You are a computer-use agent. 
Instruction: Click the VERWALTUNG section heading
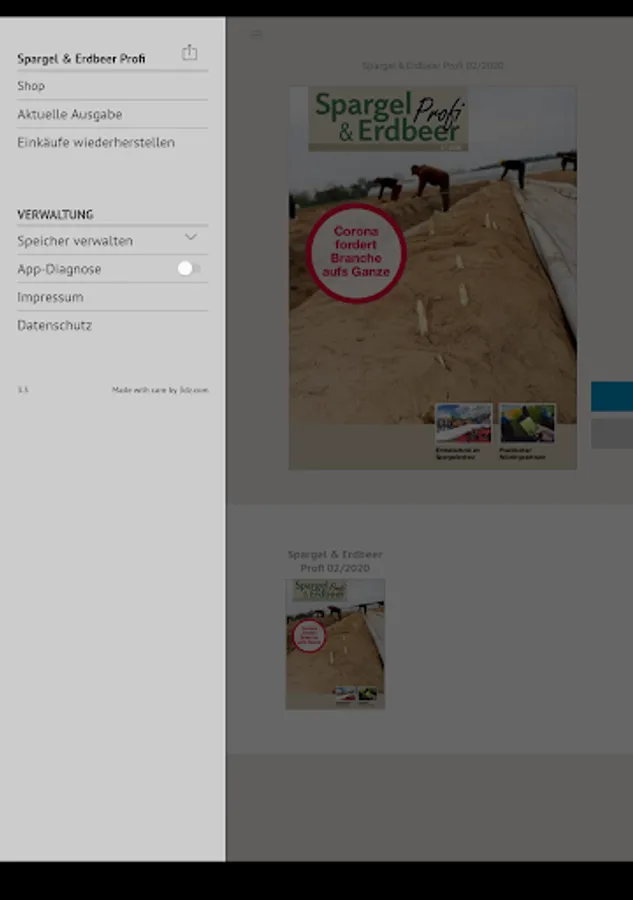(x=55, y=215)
